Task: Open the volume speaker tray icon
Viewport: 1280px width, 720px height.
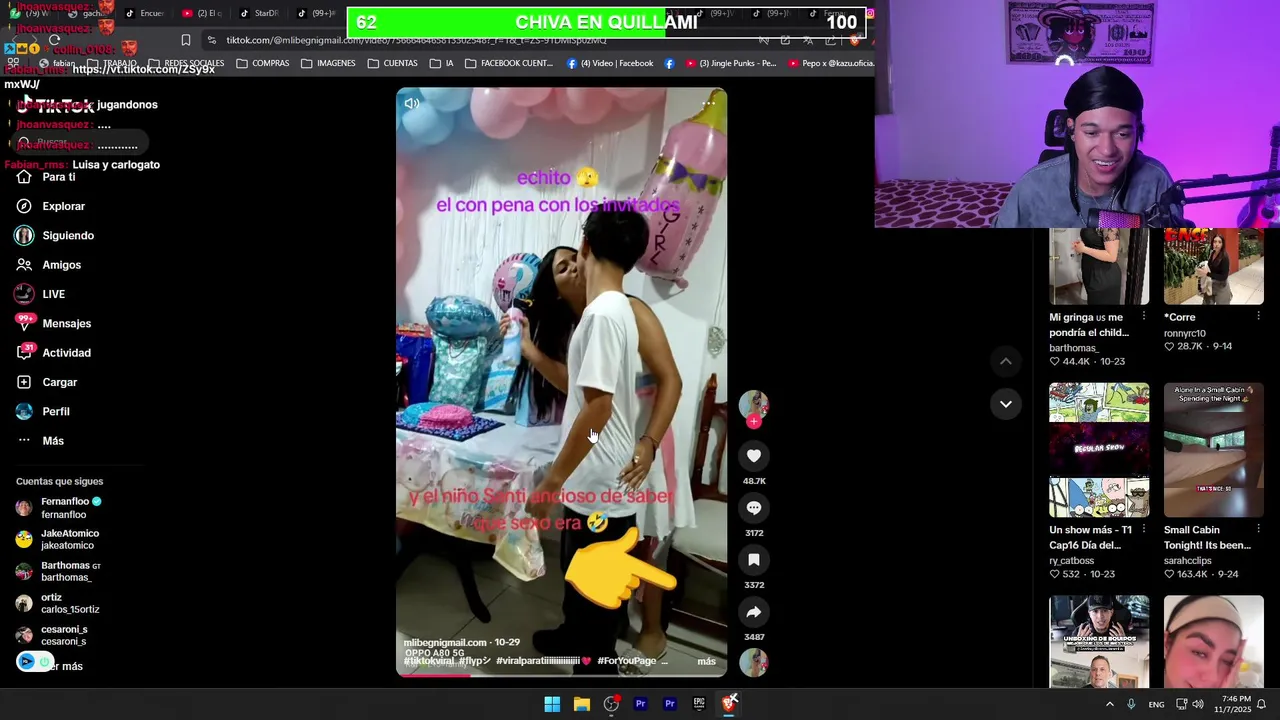Action: pyautogui.click(x=1198, y=704)
